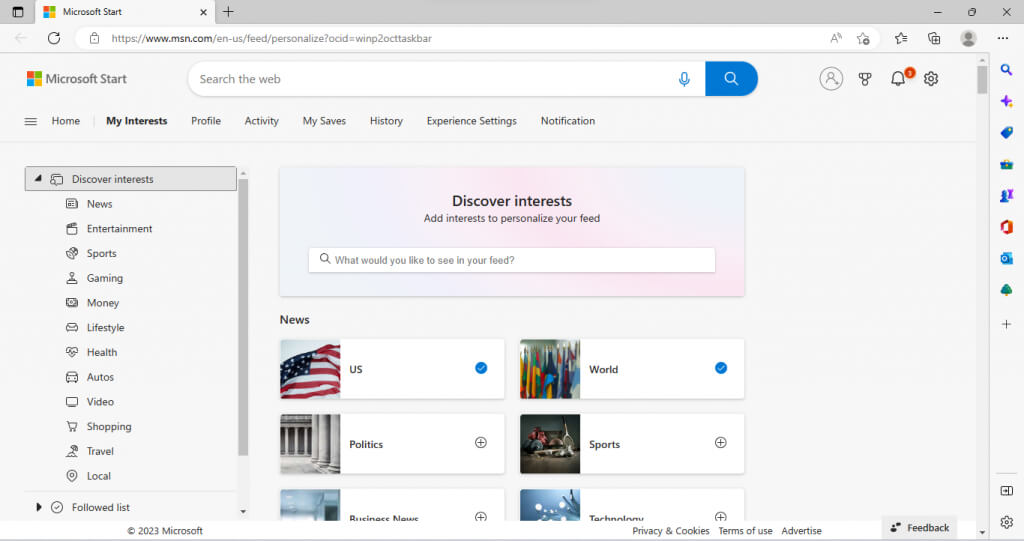Viewport: 1024px width, 541px height.
Task: Click the left panel vertical scrollbar
Action: [x=243, y=317]
